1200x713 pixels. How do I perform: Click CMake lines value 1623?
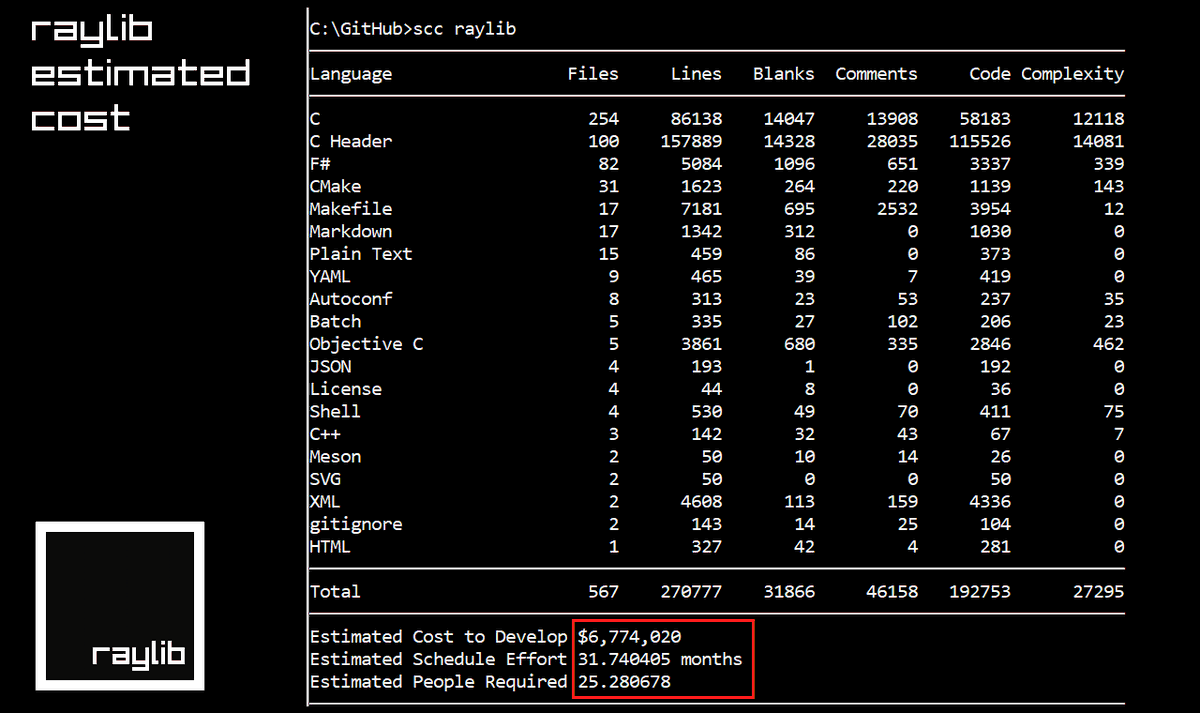701,186
